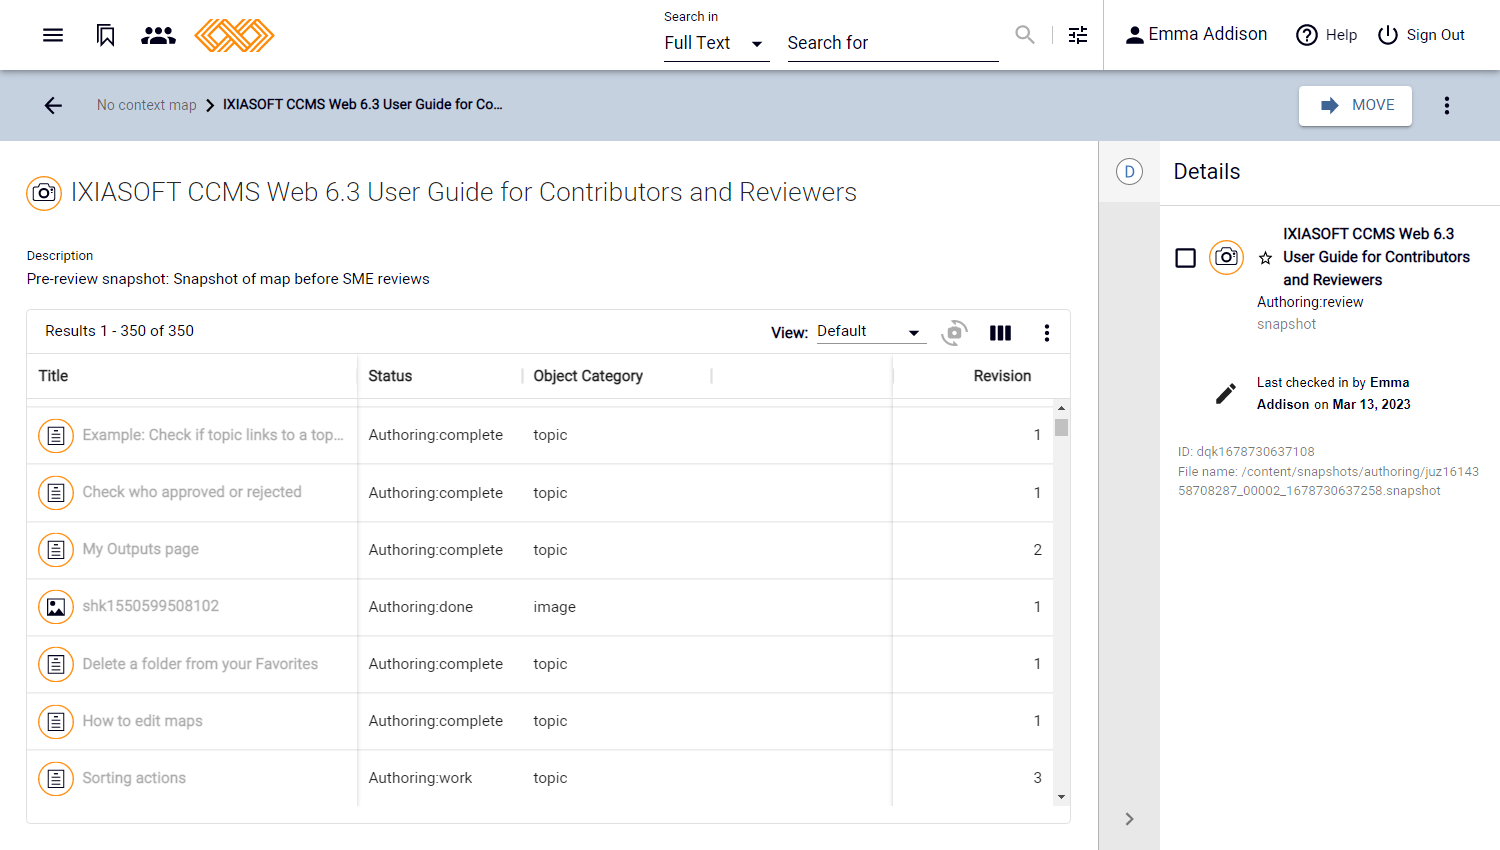Click the search magnifier icon
The height and width of the screenshot is (850, 1500).
pos(1025,35)
